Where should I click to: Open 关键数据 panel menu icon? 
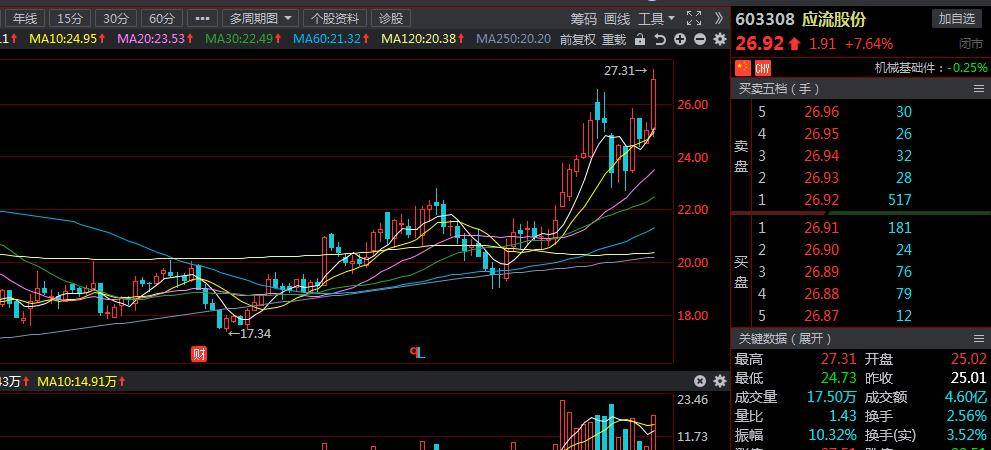point(979,338)
